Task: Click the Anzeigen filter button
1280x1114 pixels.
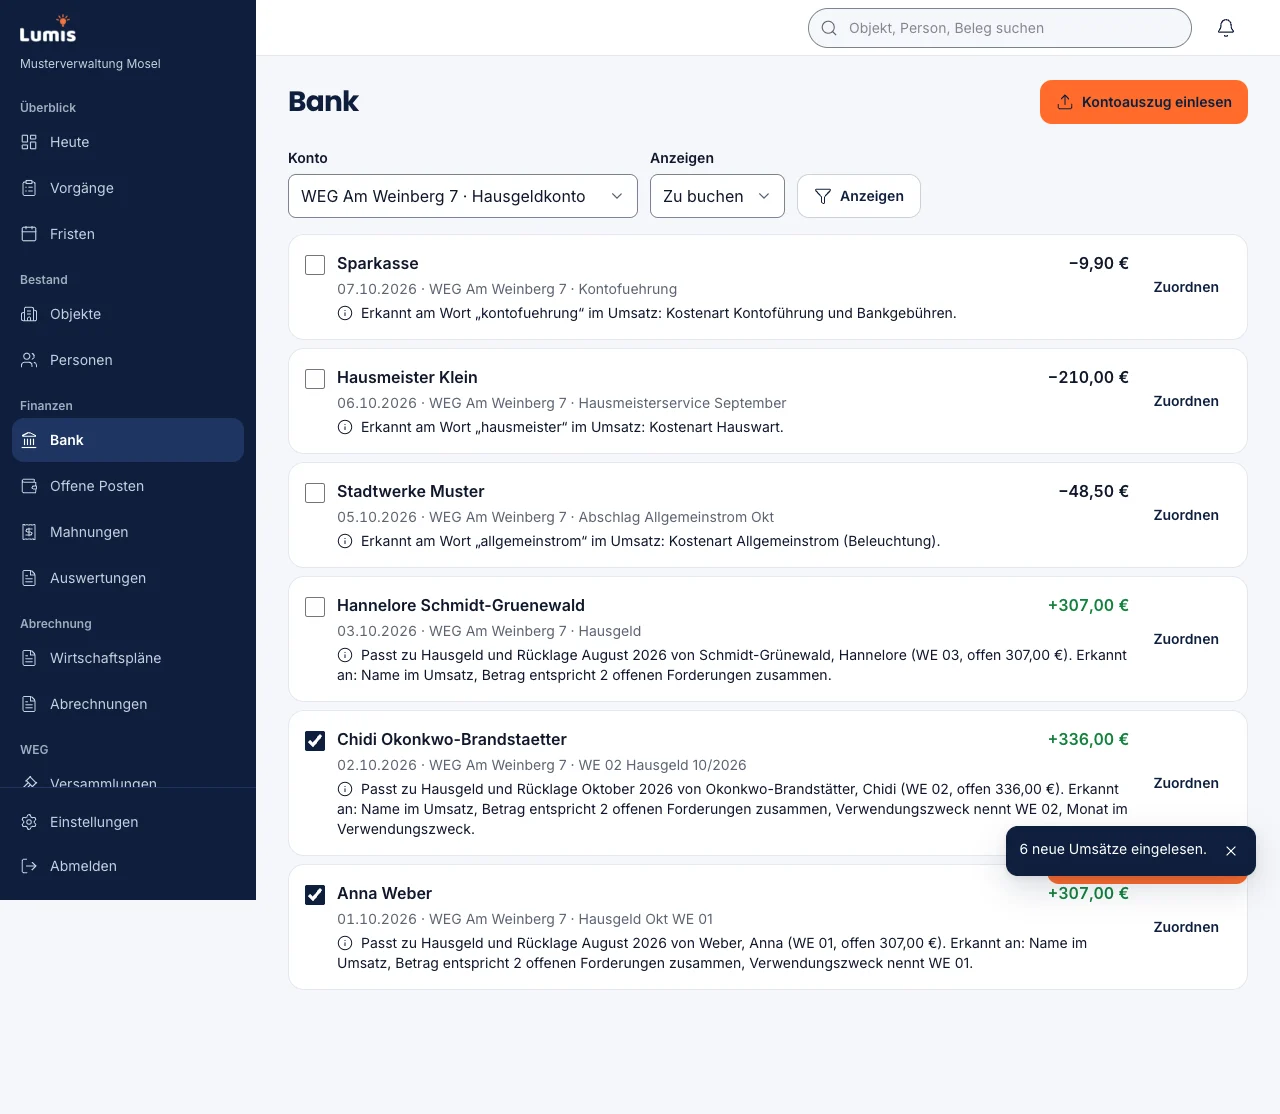Action: pyautogui.click(x=859, y=196)
